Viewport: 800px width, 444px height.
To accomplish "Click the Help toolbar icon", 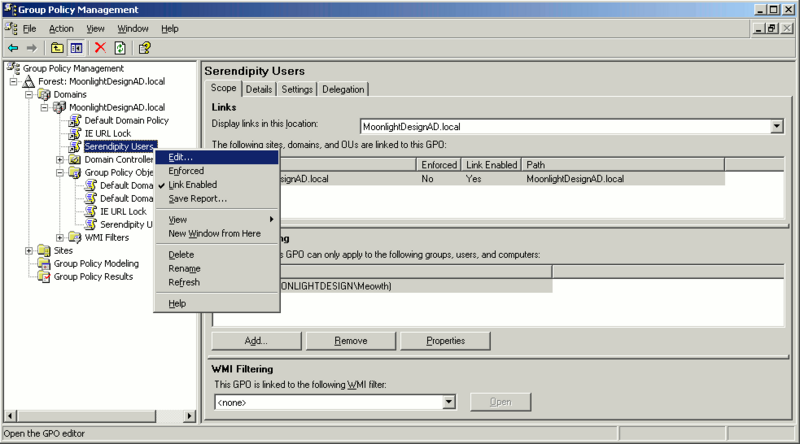I will 144,48.
